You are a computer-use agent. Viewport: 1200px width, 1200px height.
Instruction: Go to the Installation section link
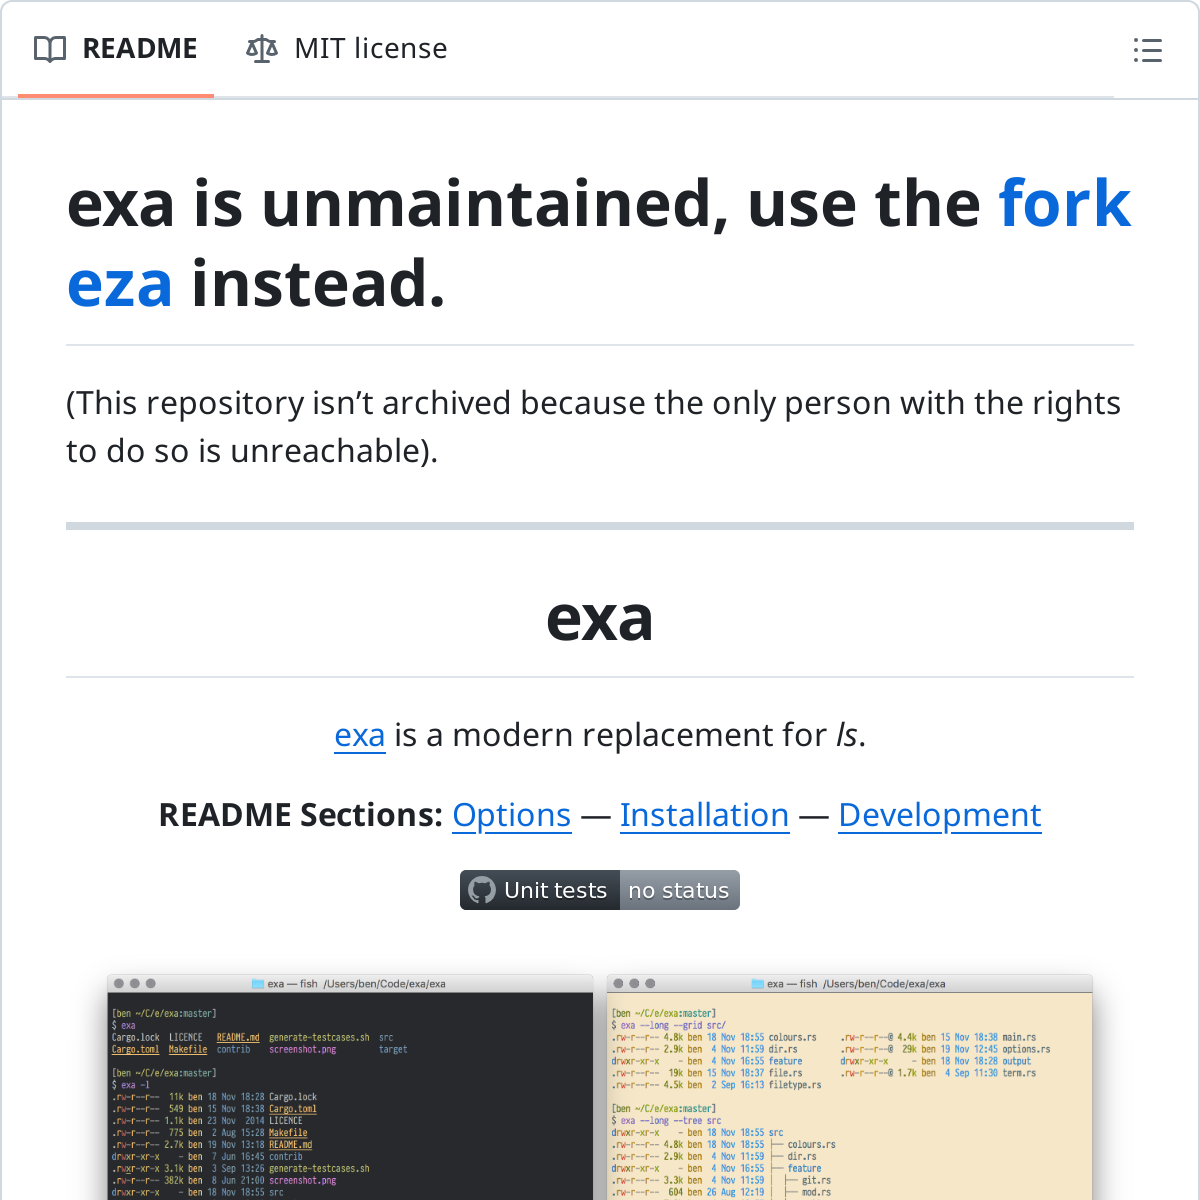[x=704, y=815]
